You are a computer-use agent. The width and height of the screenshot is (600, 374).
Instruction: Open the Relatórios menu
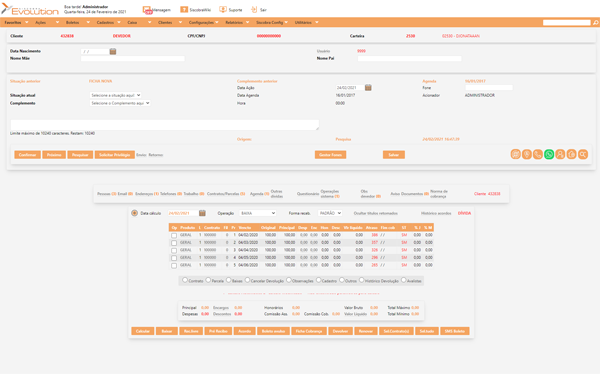(237, 23)
